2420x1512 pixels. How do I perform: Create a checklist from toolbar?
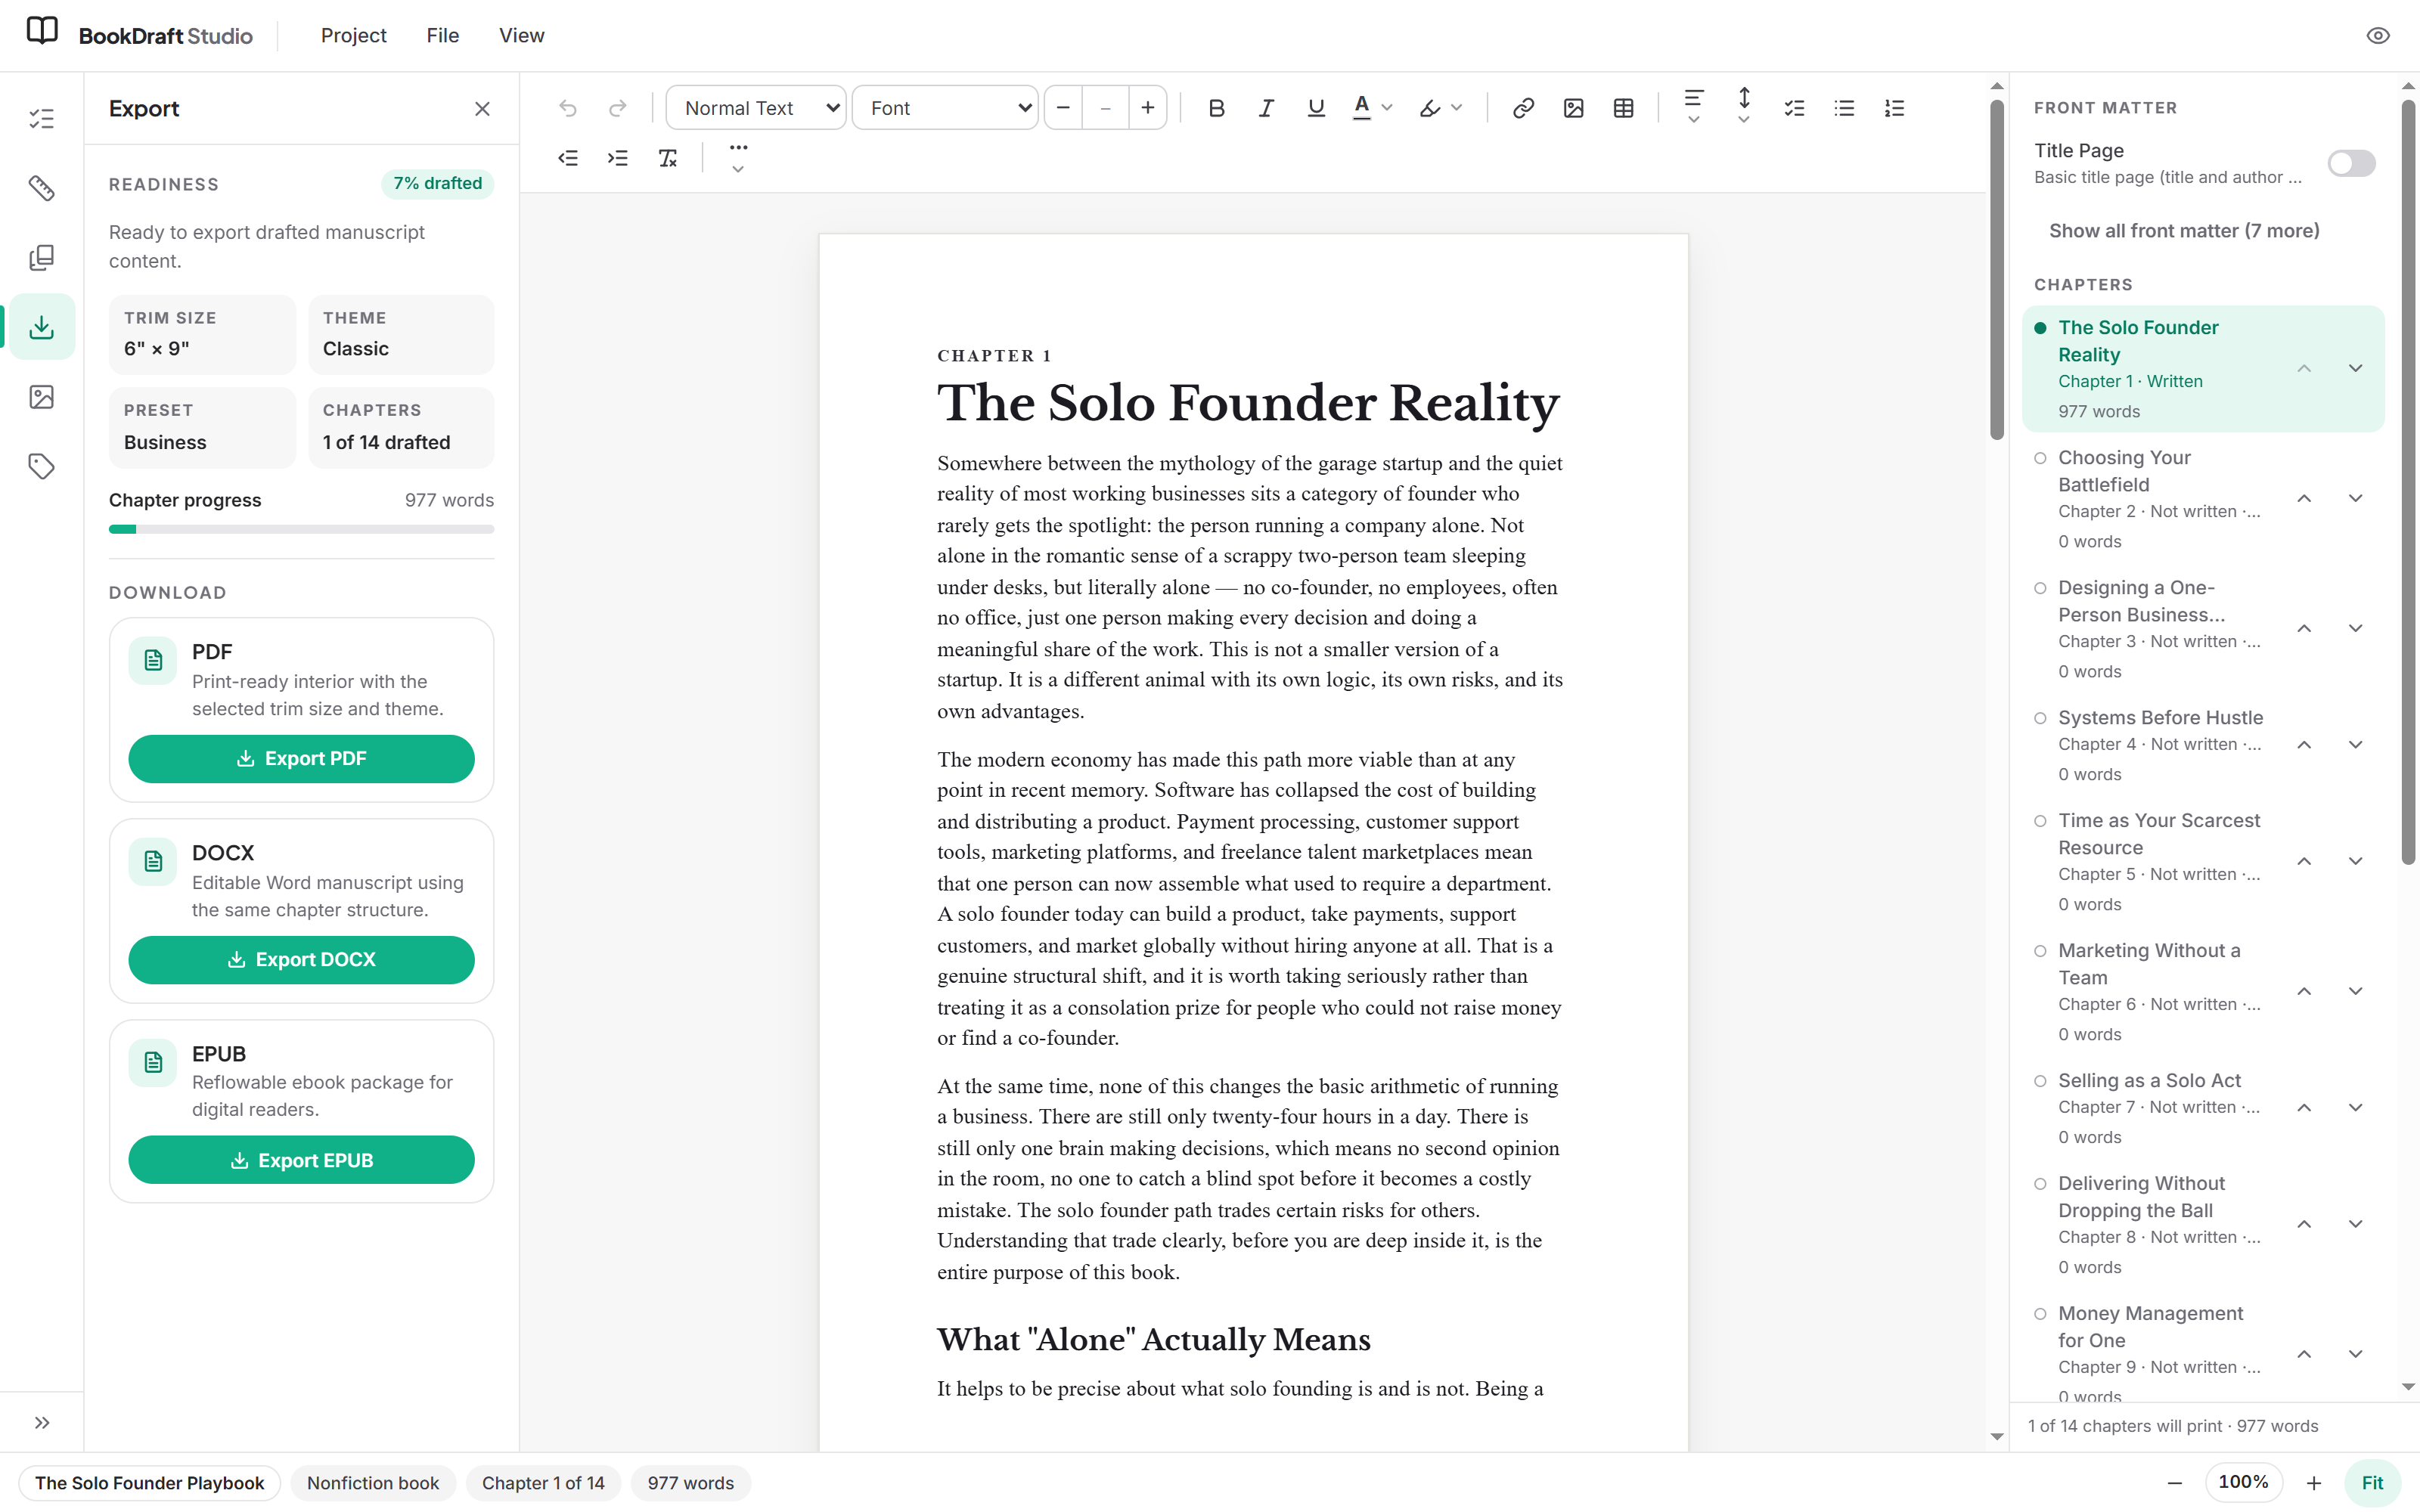tap(1794, 108)
